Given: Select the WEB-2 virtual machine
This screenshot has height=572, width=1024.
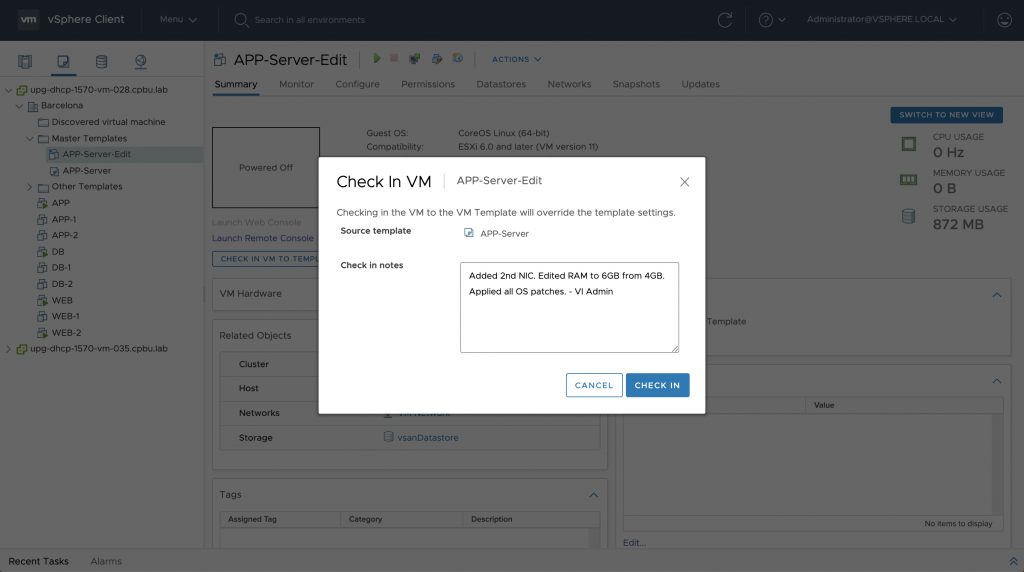Looking at the screenshot, I should point(66,333).
